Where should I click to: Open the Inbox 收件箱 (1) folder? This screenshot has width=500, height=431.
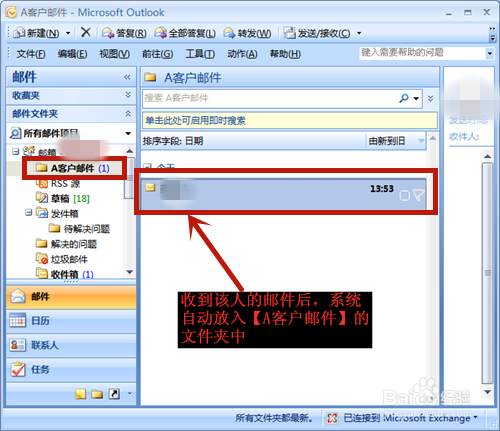pos(65,274)
